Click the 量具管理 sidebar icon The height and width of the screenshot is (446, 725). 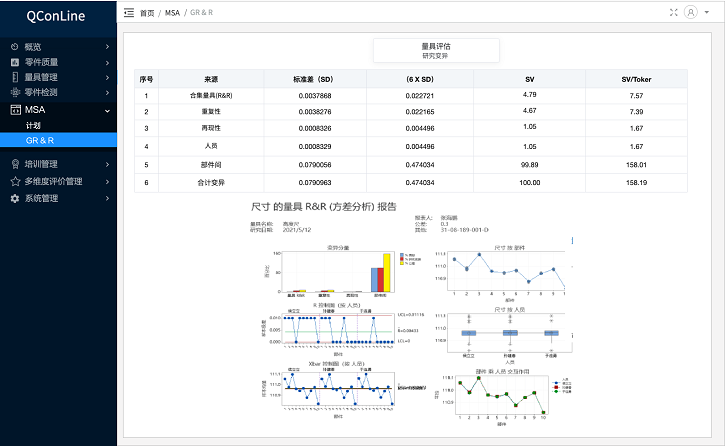tap(15, 77)
